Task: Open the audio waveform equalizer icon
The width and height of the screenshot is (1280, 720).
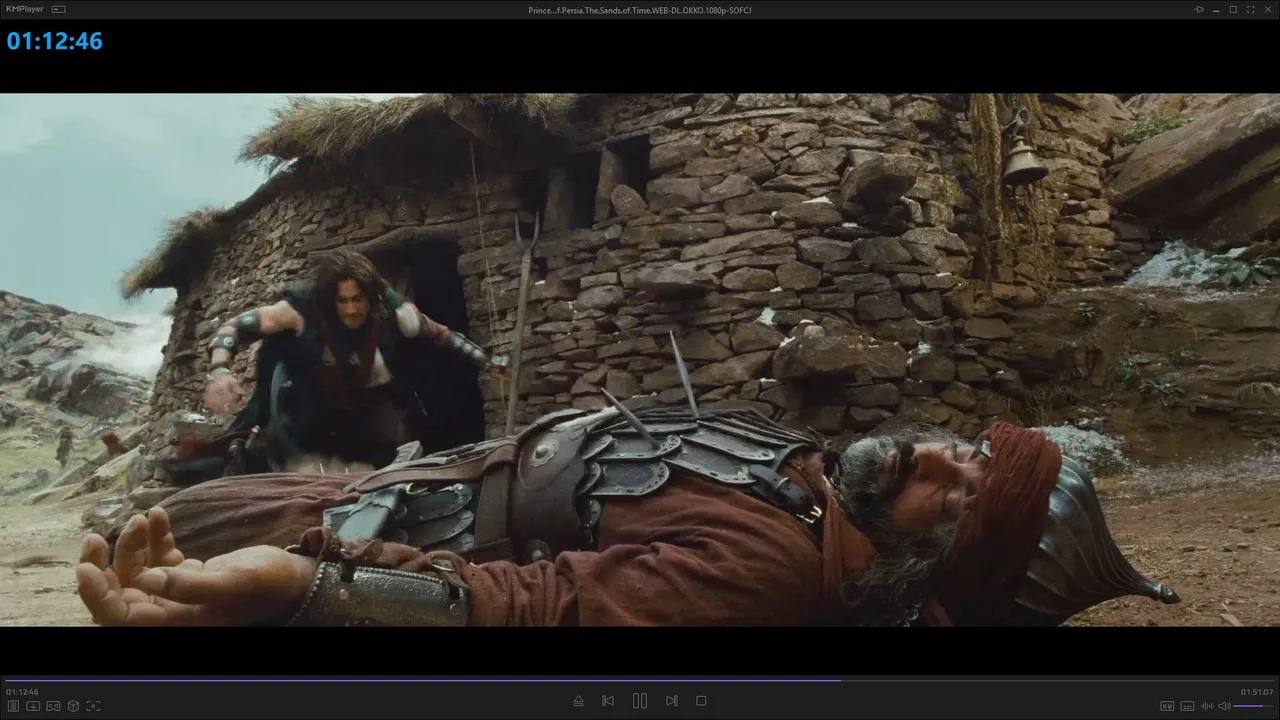Action: [1207, 706]
